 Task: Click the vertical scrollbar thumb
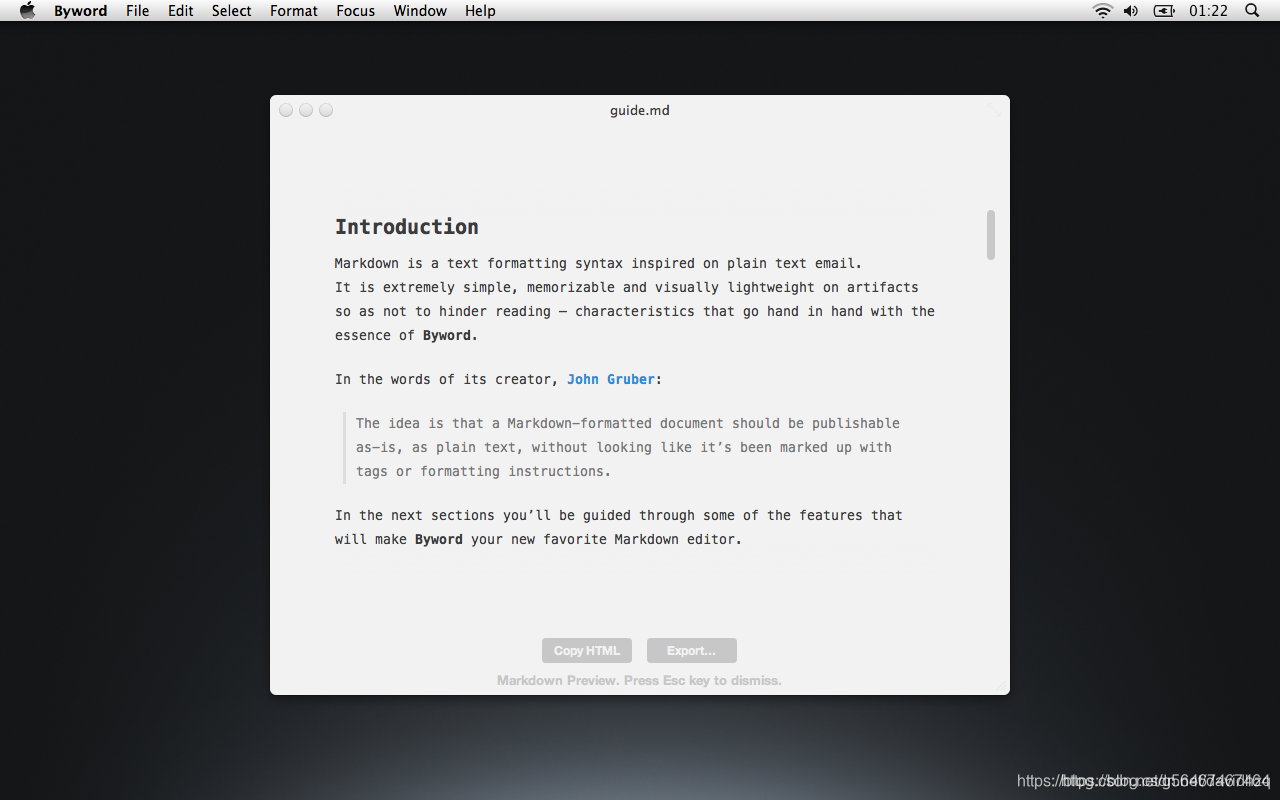coord(991,235)
